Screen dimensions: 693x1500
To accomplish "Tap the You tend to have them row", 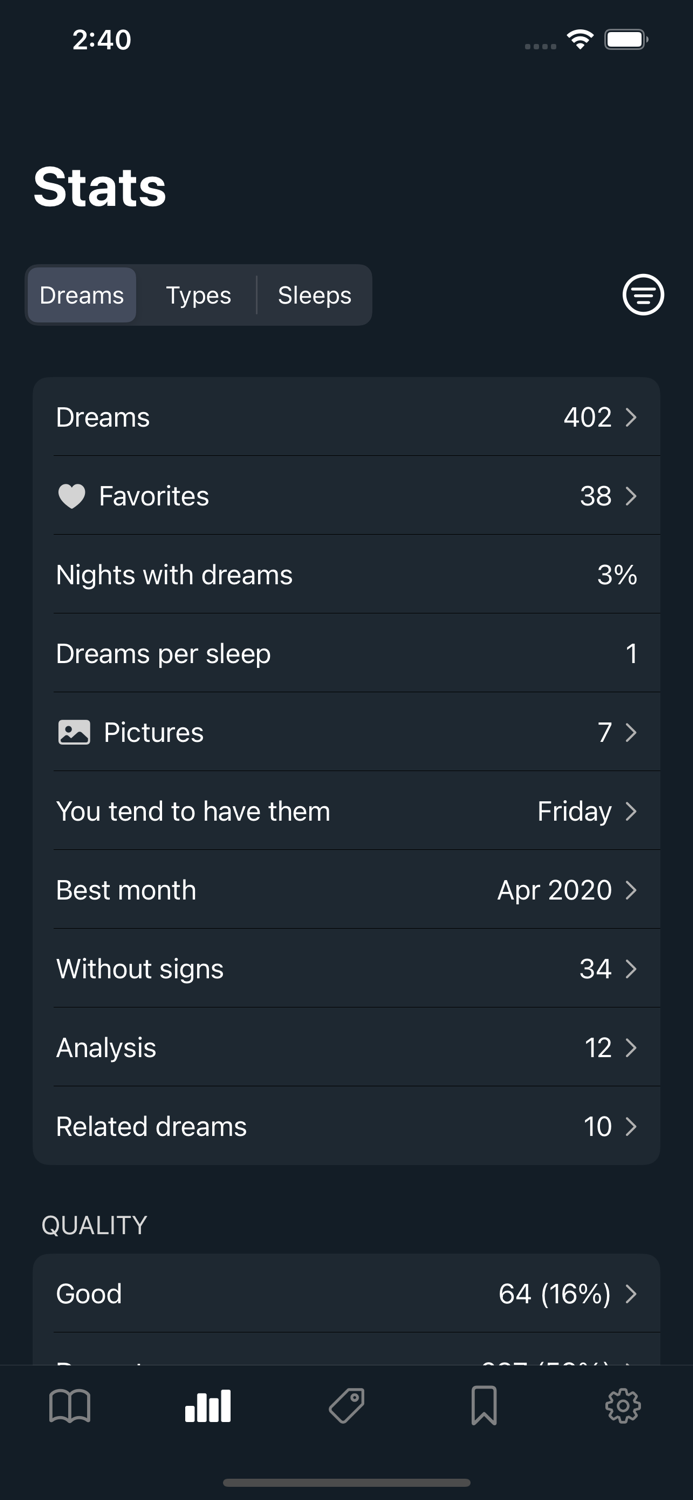I will pyautogui.click(x=346, y=811).
